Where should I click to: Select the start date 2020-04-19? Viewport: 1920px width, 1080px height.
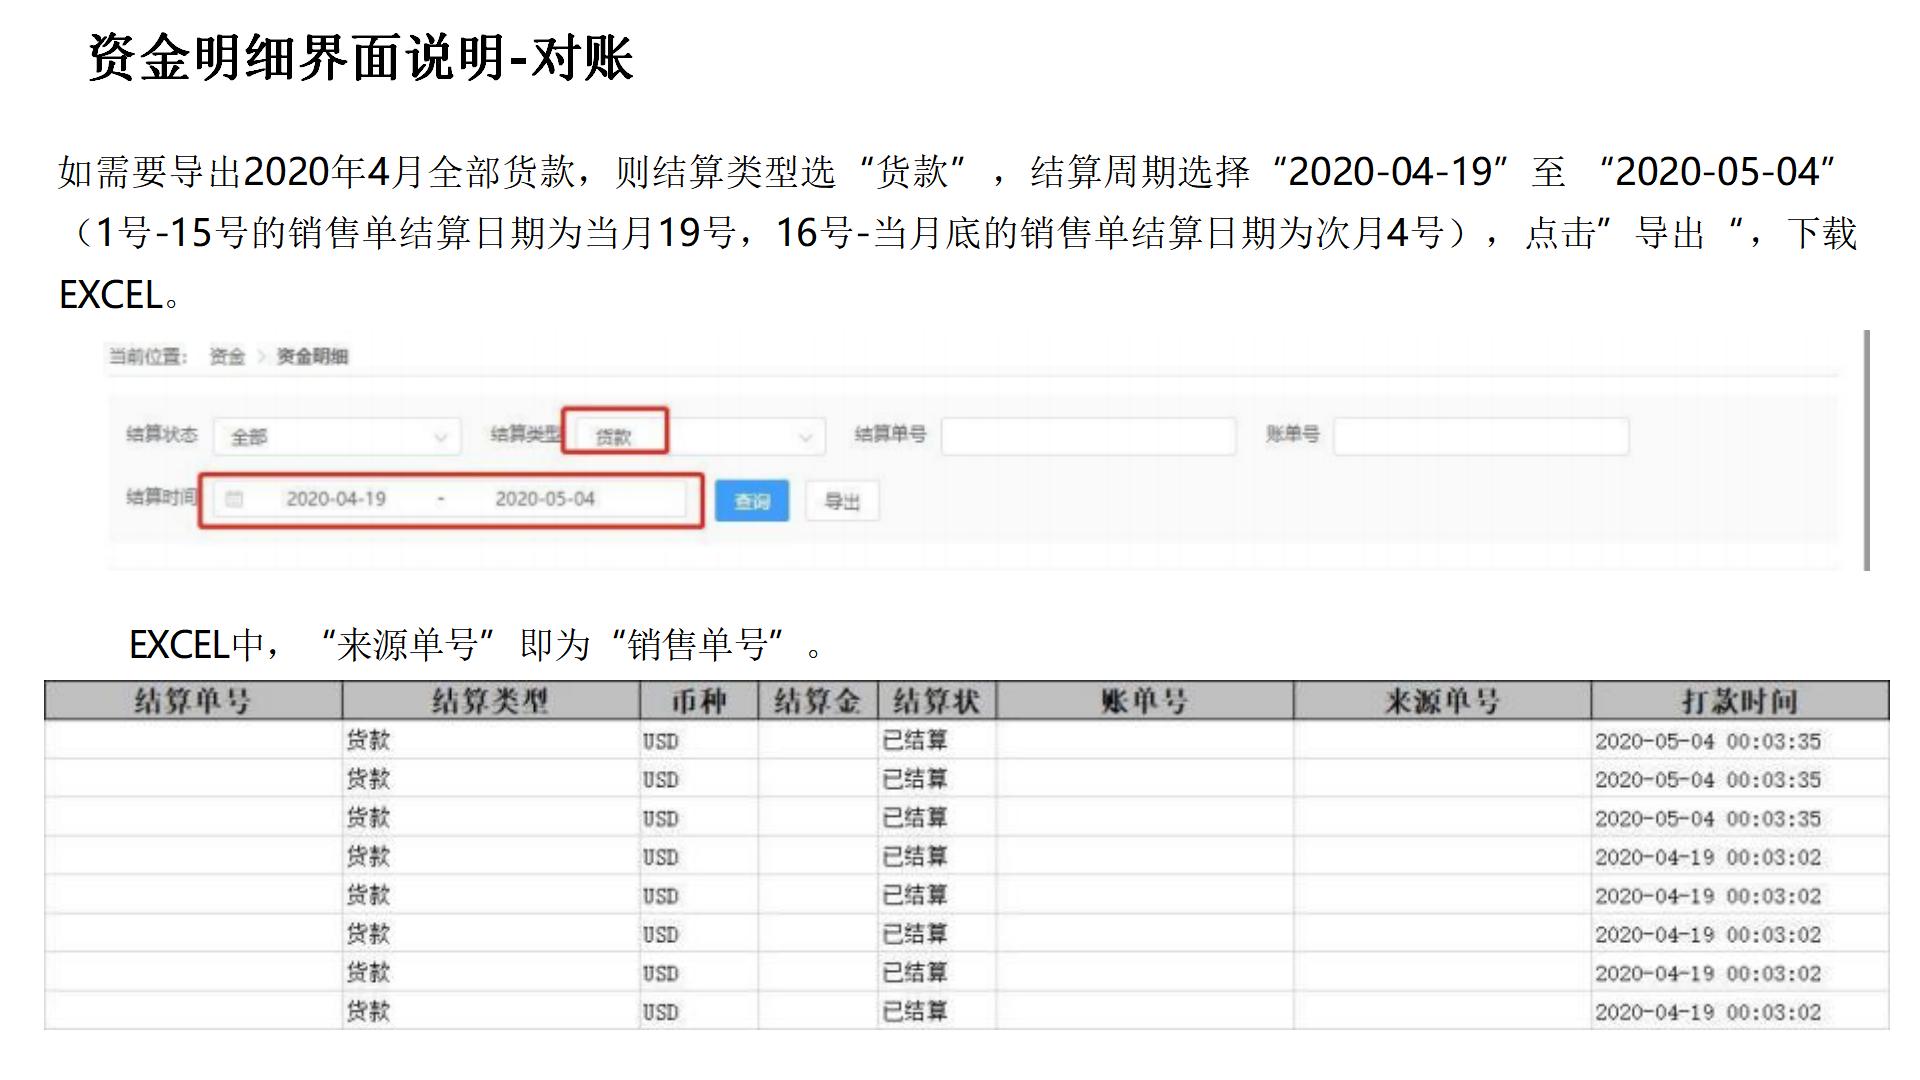336,499
